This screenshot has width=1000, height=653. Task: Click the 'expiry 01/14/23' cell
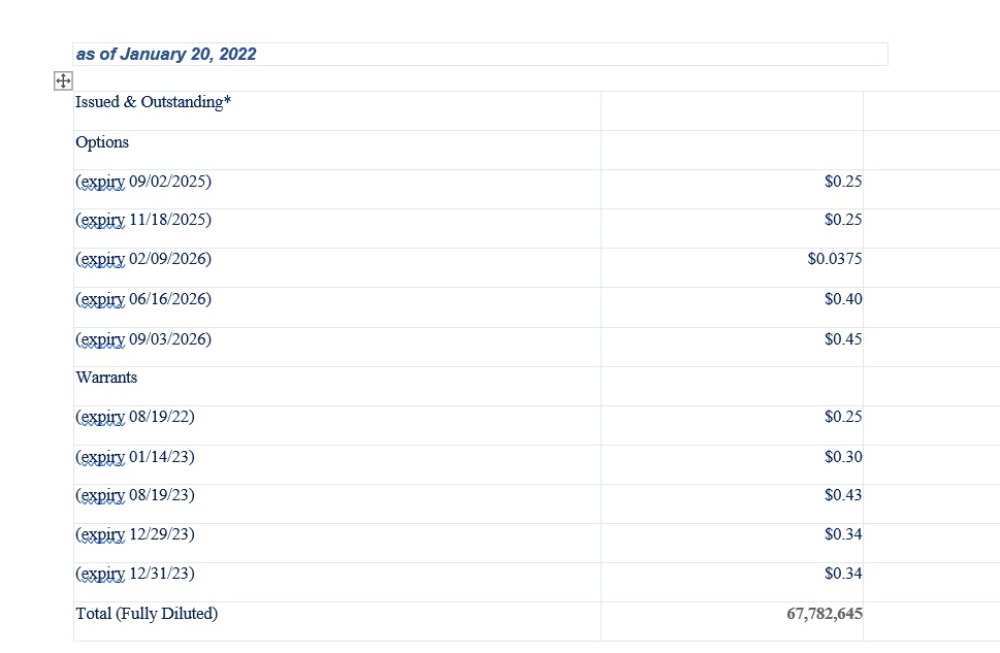pos(134,457)
